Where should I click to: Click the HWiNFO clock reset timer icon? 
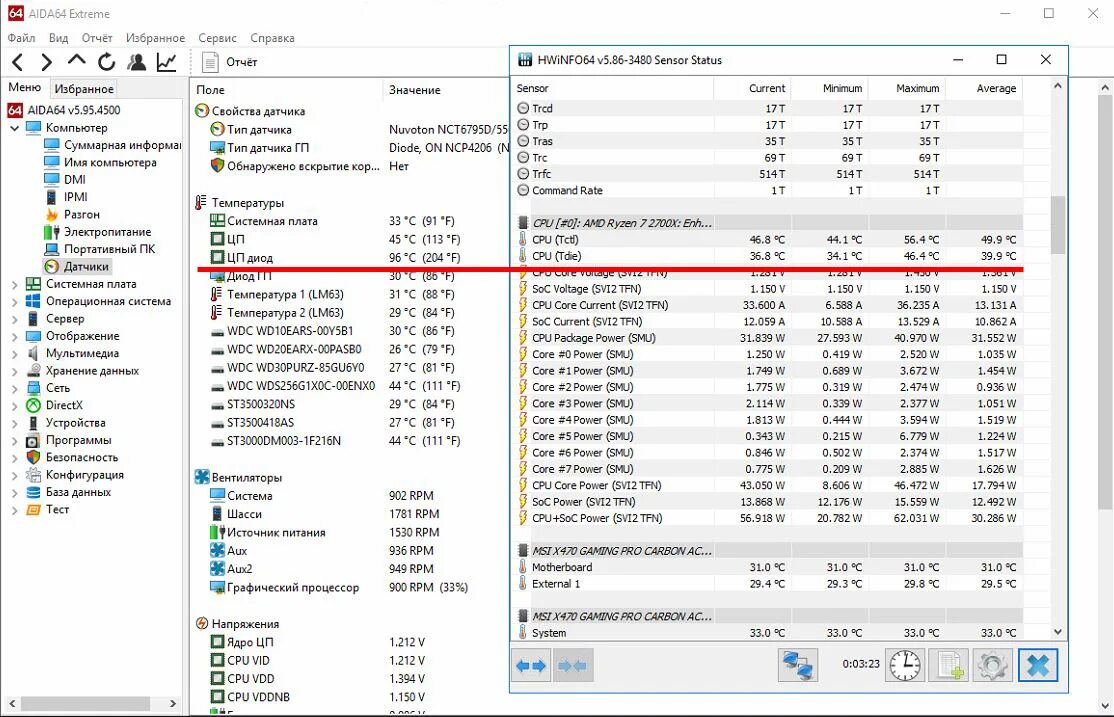click(905, 666)
